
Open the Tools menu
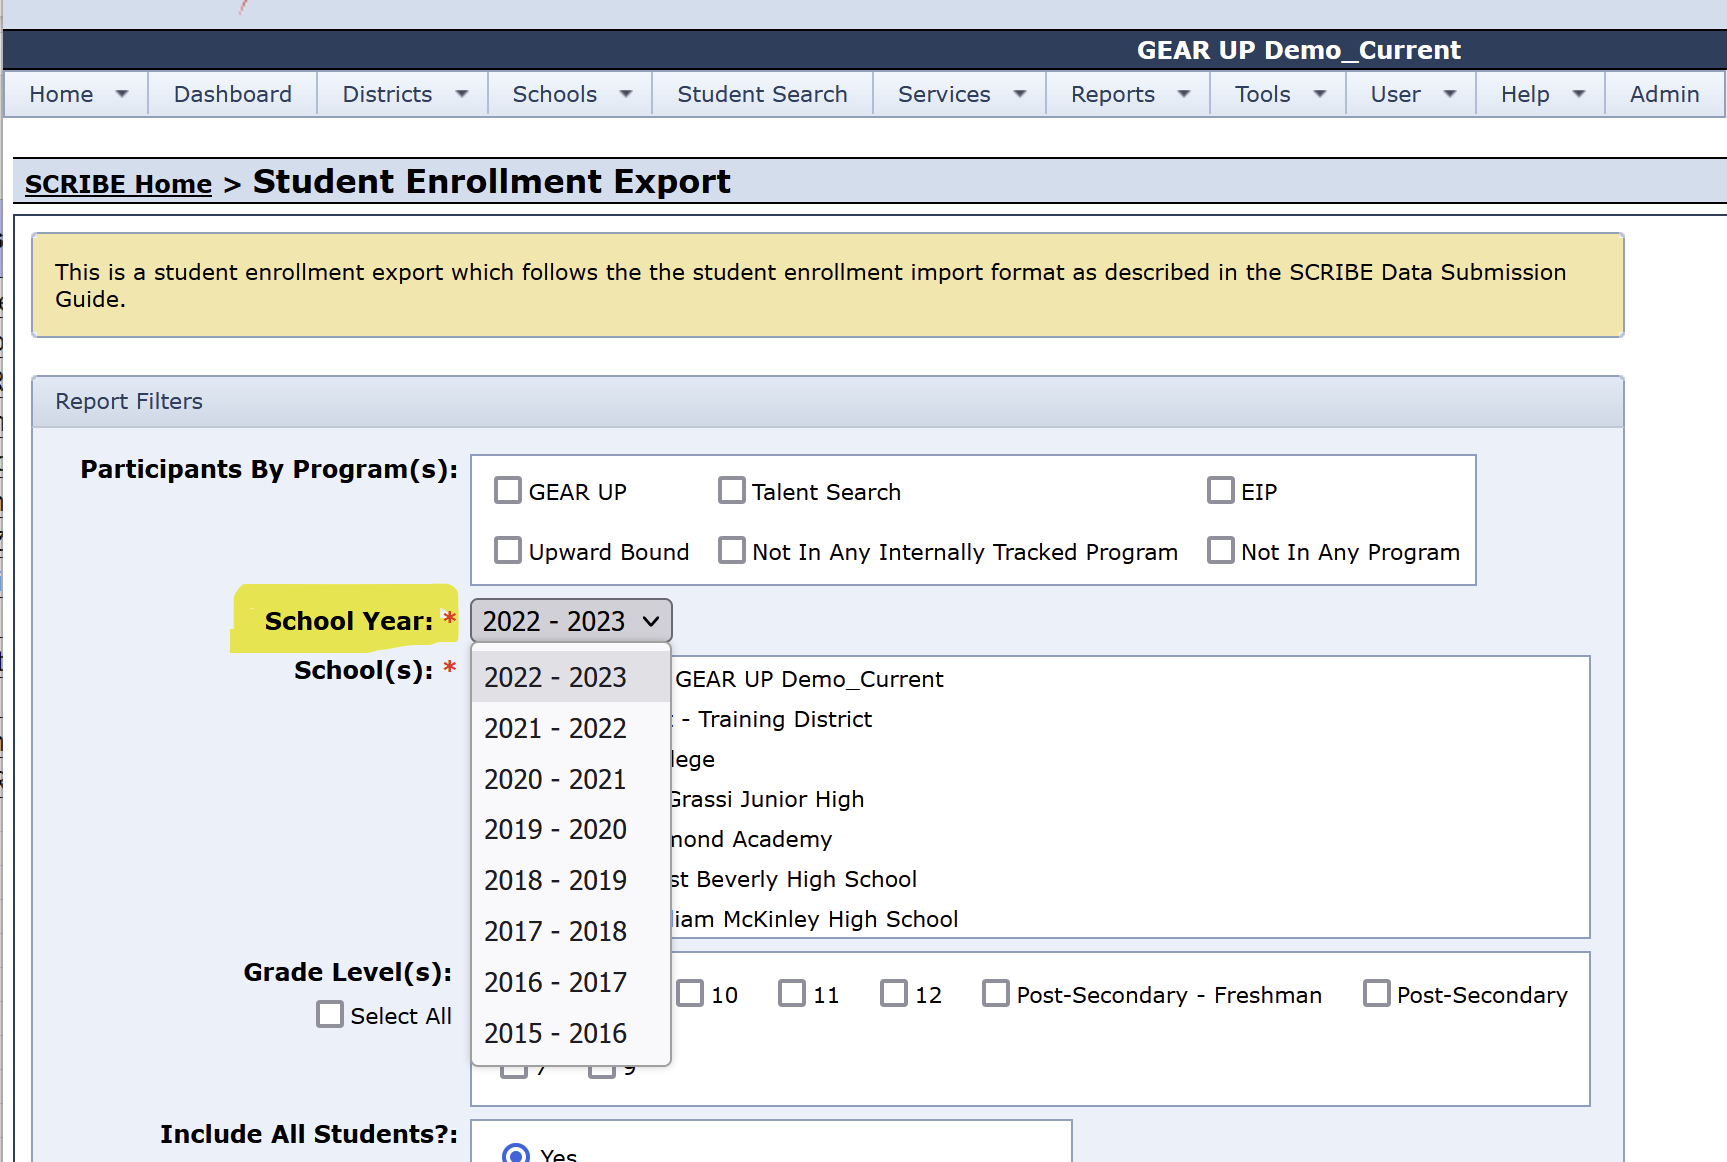click(x=1278, y=94)
